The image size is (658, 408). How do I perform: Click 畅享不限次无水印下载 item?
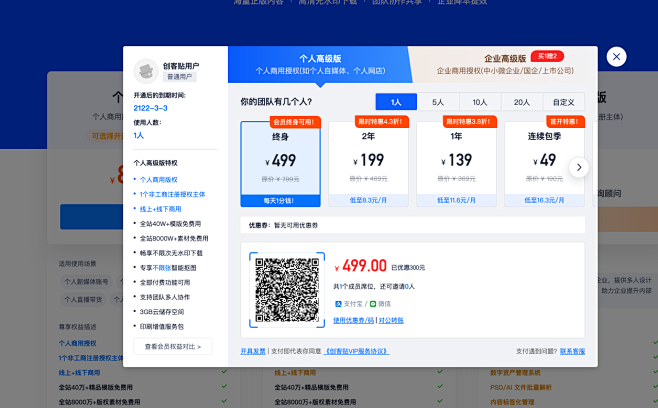(x=171, y=253)
